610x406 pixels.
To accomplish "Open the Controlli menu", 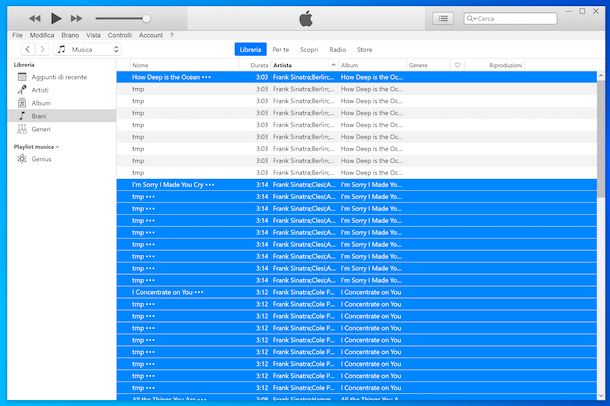I will (x=120, y=35).
